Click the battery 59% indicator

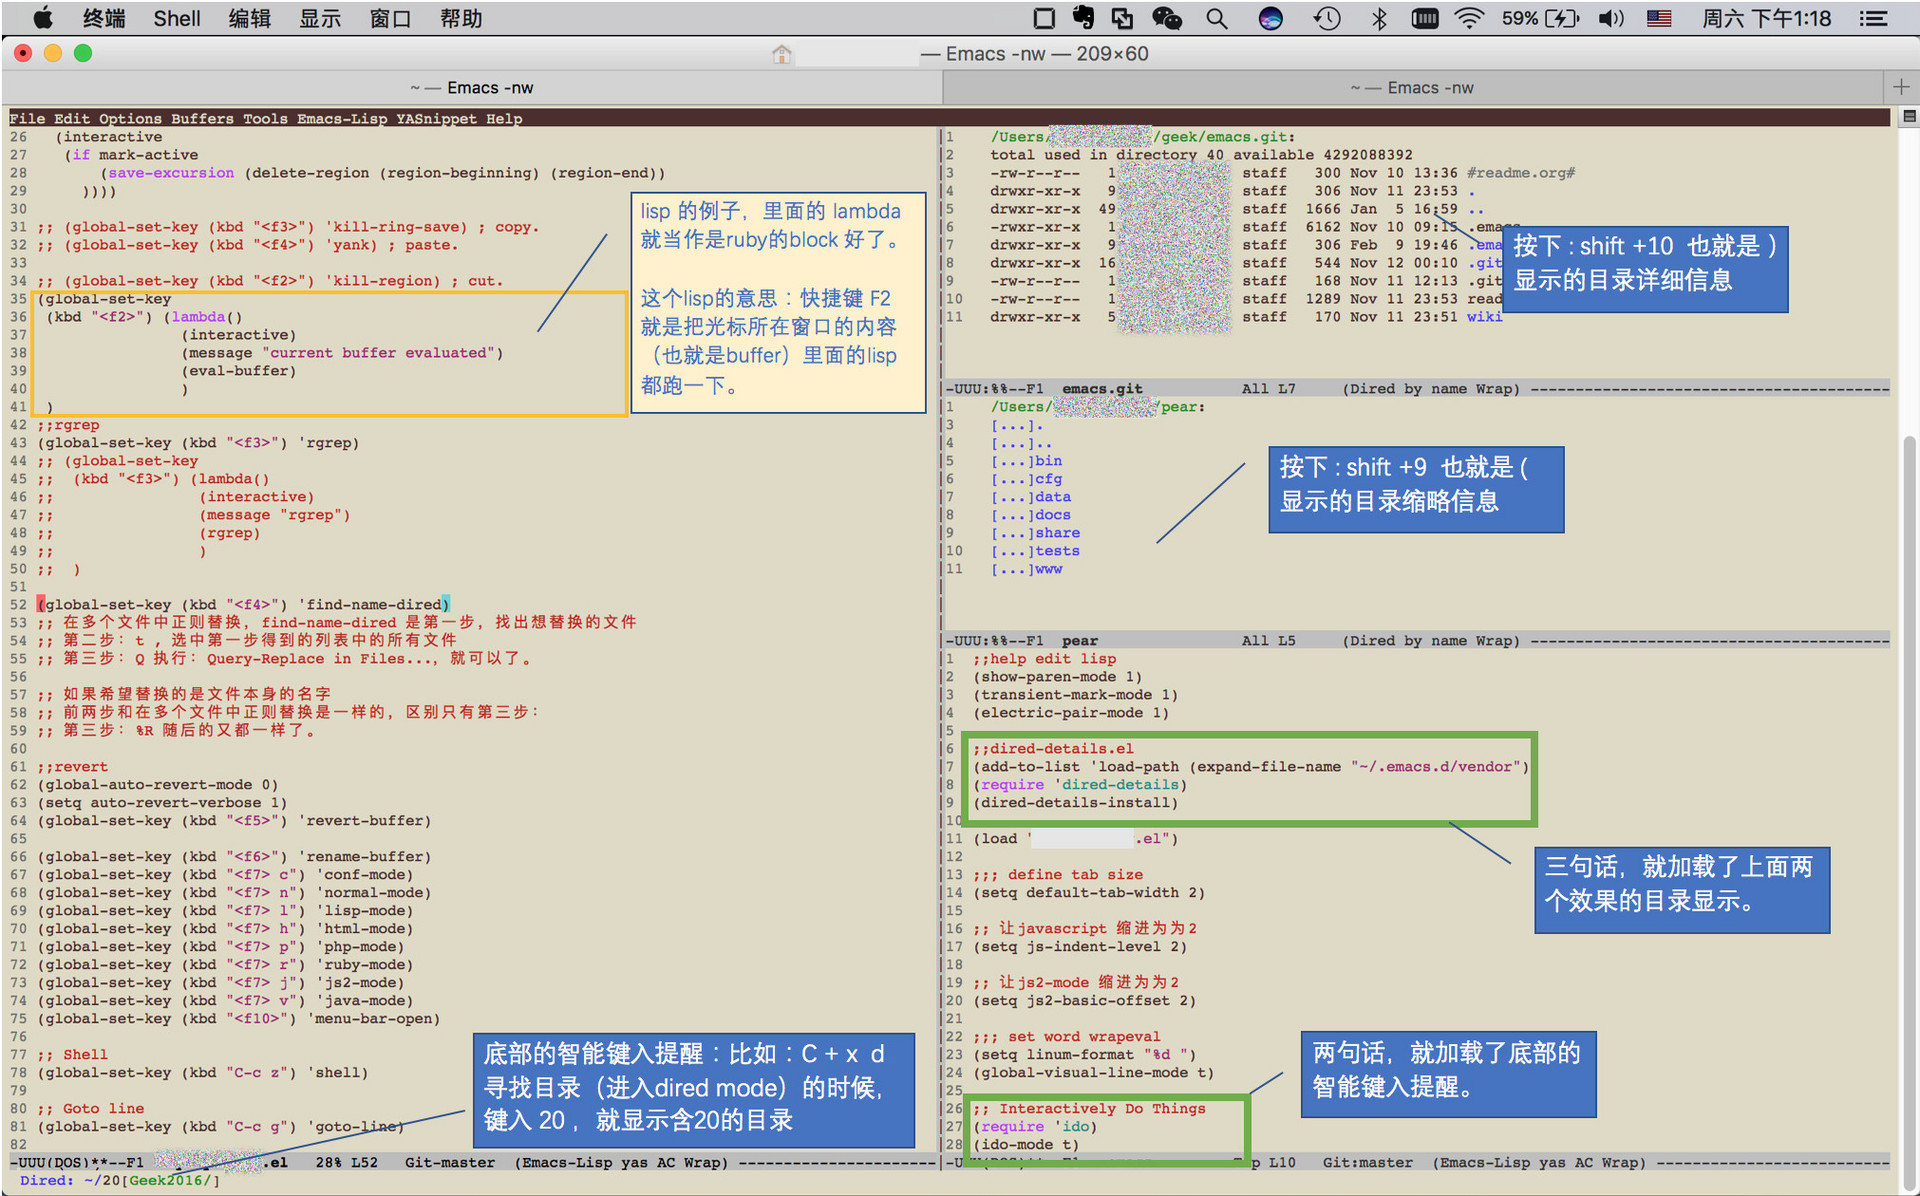pyautogui.click(x=1540, y=18)
